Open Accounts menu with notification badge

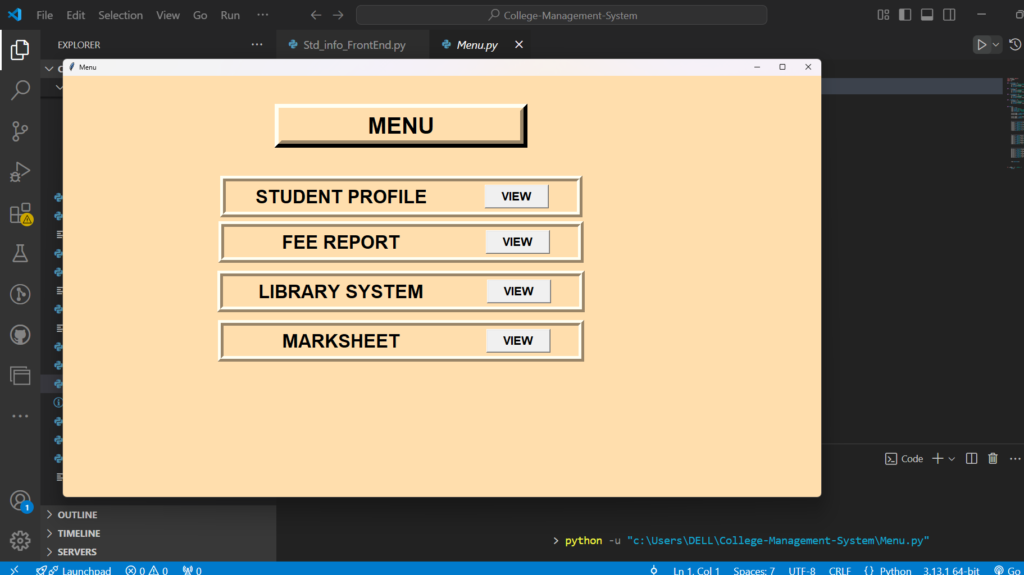click(20, 501)
